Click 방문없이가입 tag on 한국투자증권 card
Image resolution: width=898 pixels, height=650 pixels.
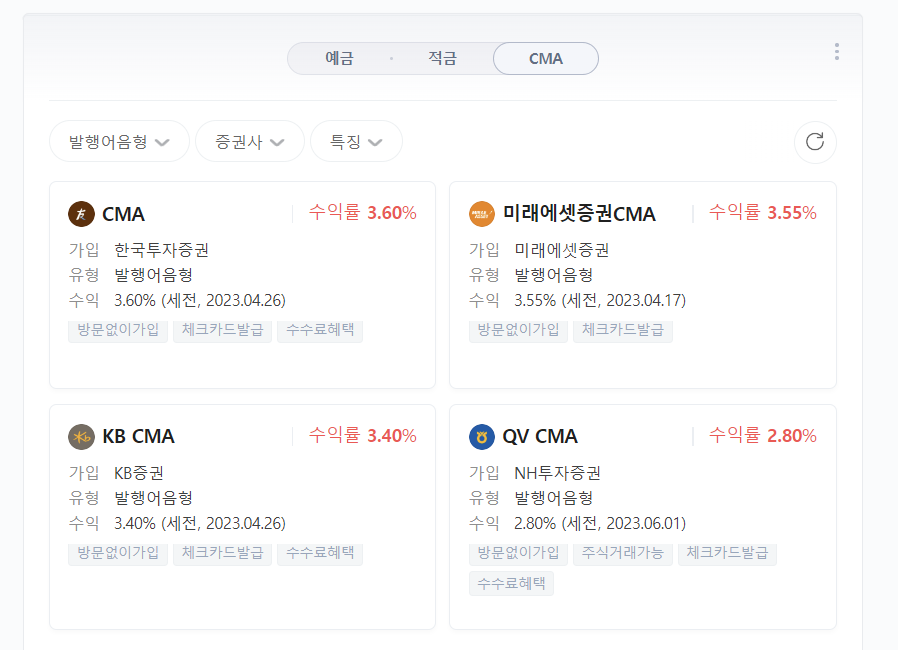point(118,330)
